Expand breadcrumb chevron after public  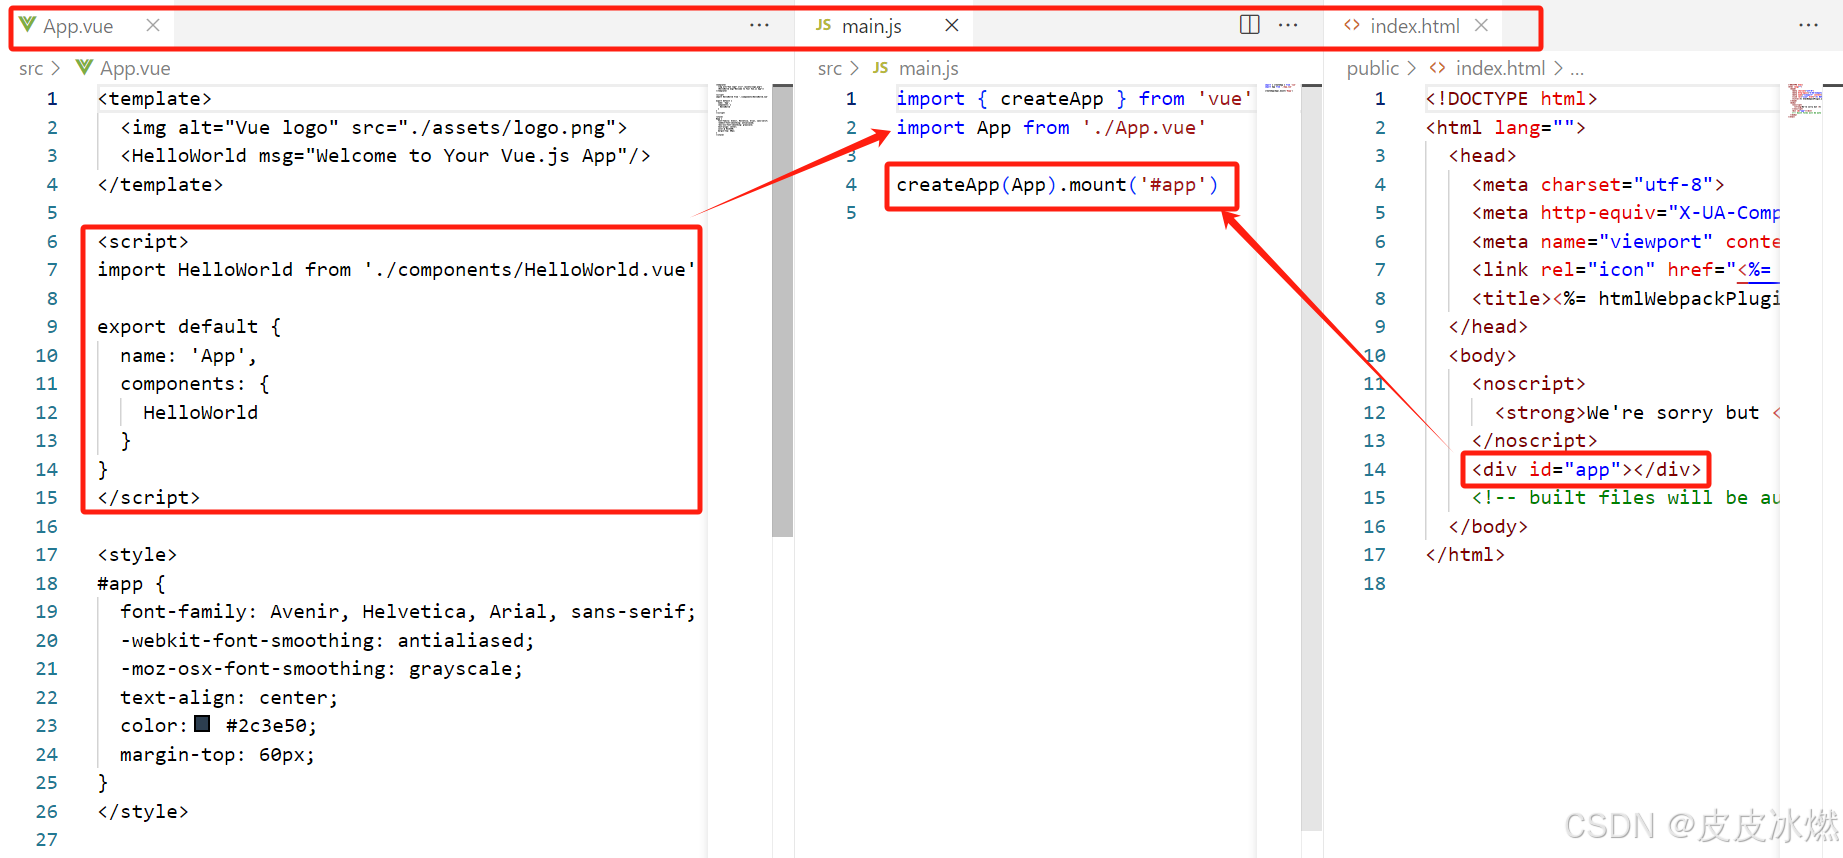click(x=1411, y=68)
